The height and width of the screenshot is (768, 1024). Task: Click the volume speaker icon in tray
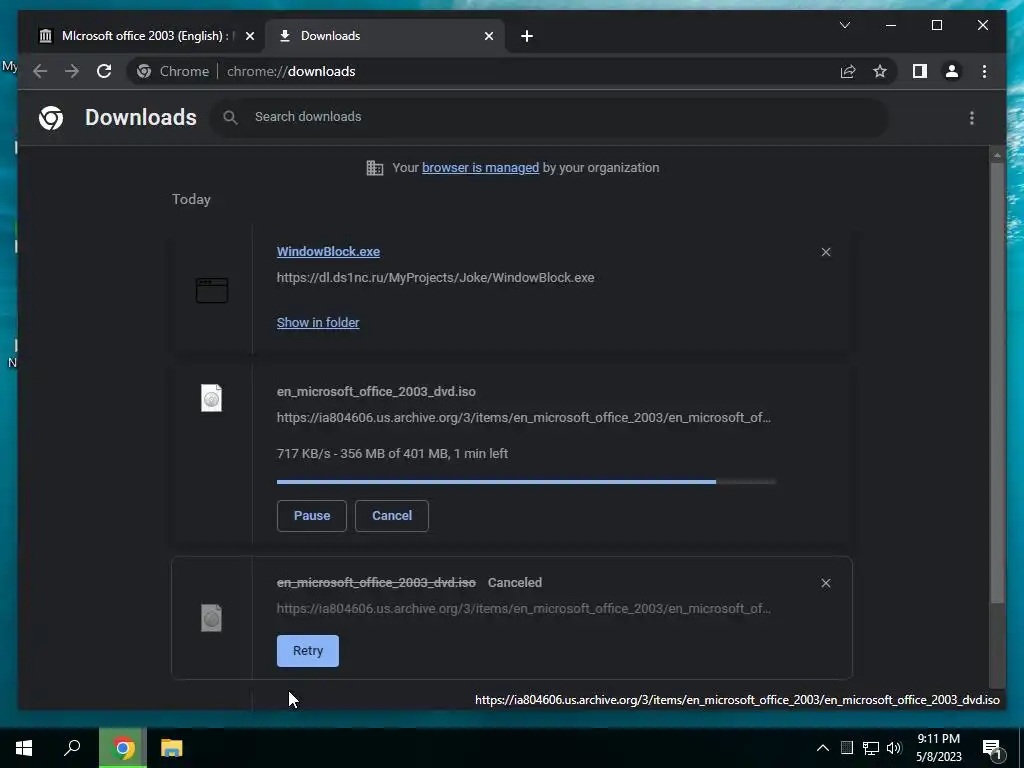(x=894, y=748)
